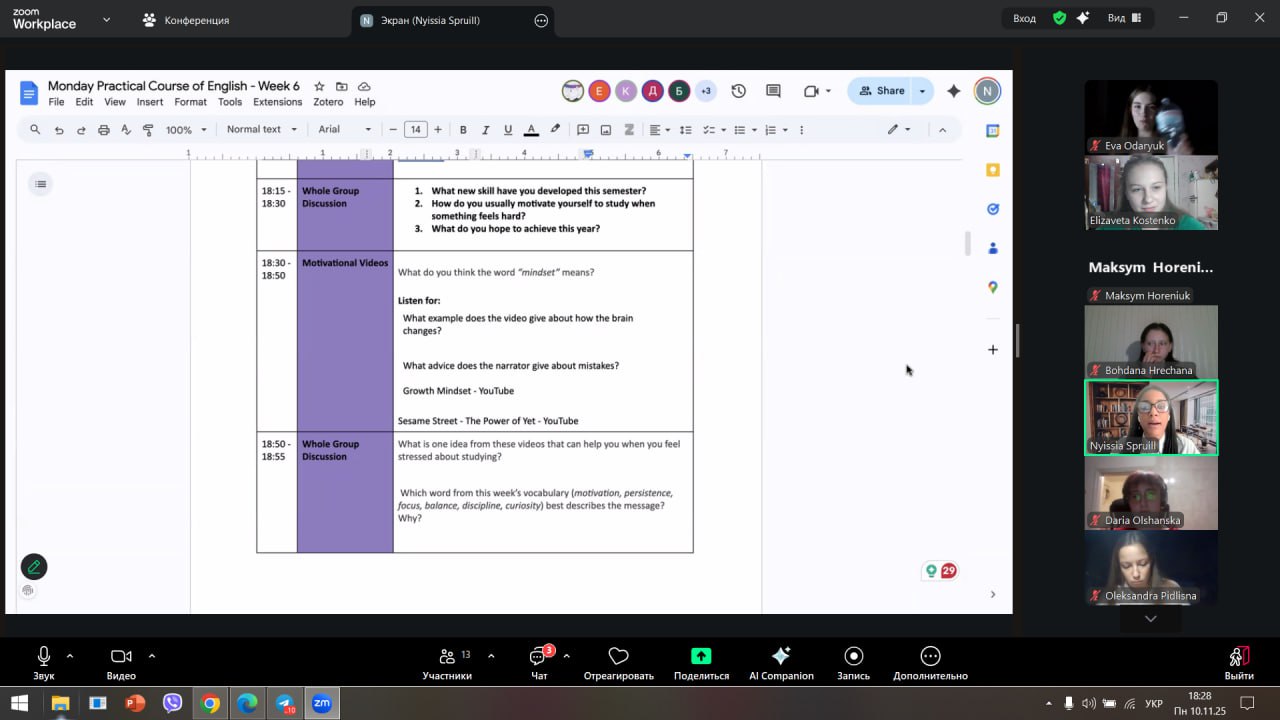
Task: Toggle the Zoom video camera
Action: (121, 656)
